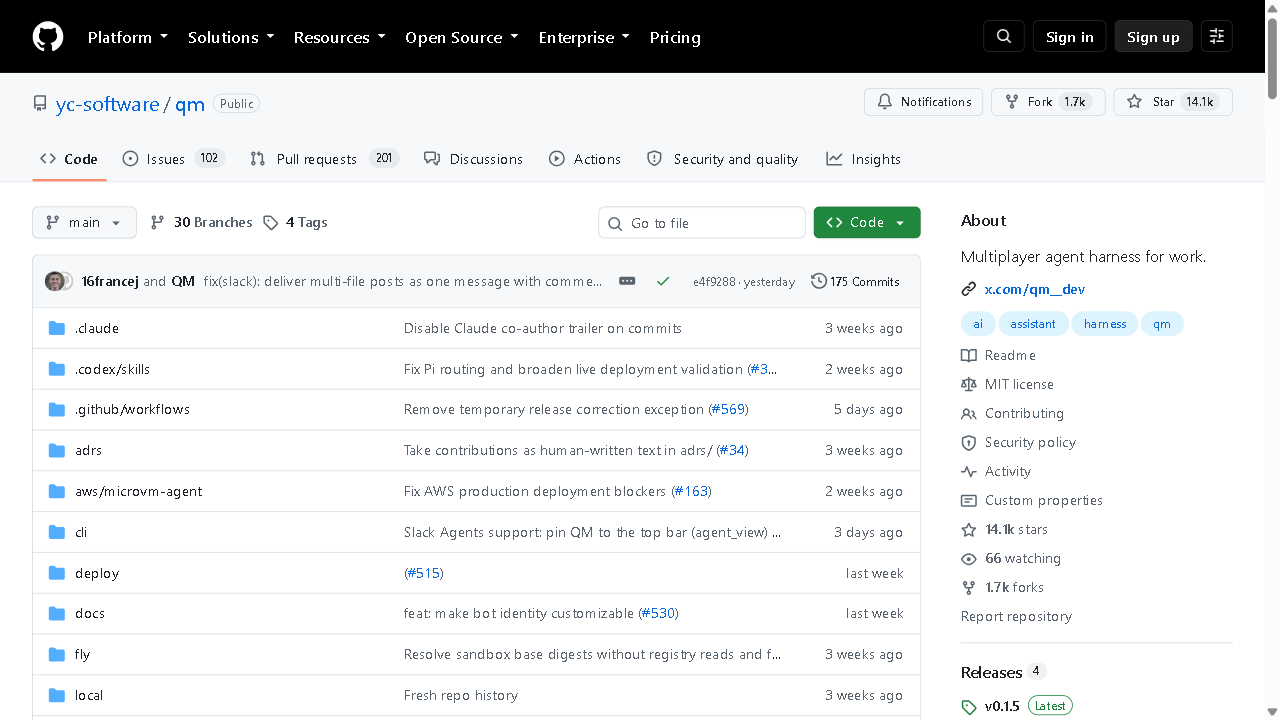The height and width of the screenshot is (720, 1280).
Task: Open the yc-software owner link
Action: 108,104
